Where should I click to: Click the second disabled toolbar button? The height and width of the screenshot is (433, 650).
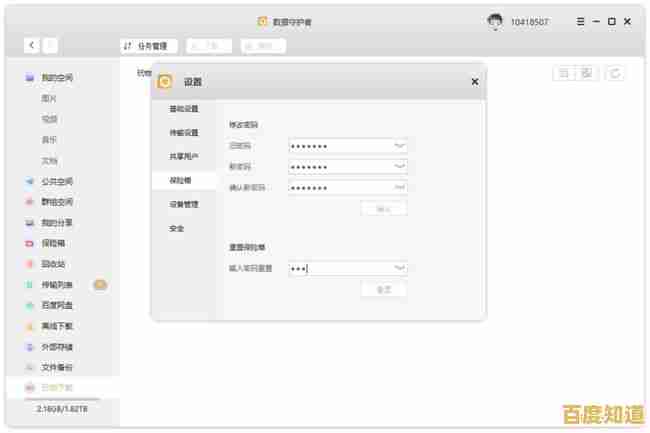pyautogui.click(x=209, y=46)
